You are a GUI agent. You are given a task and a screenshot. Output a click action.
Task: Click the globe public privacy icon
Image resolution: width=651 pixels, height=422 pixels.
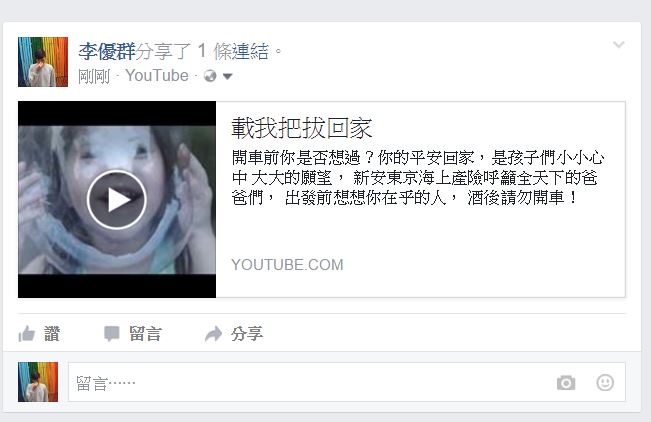[x=210, y=76]
